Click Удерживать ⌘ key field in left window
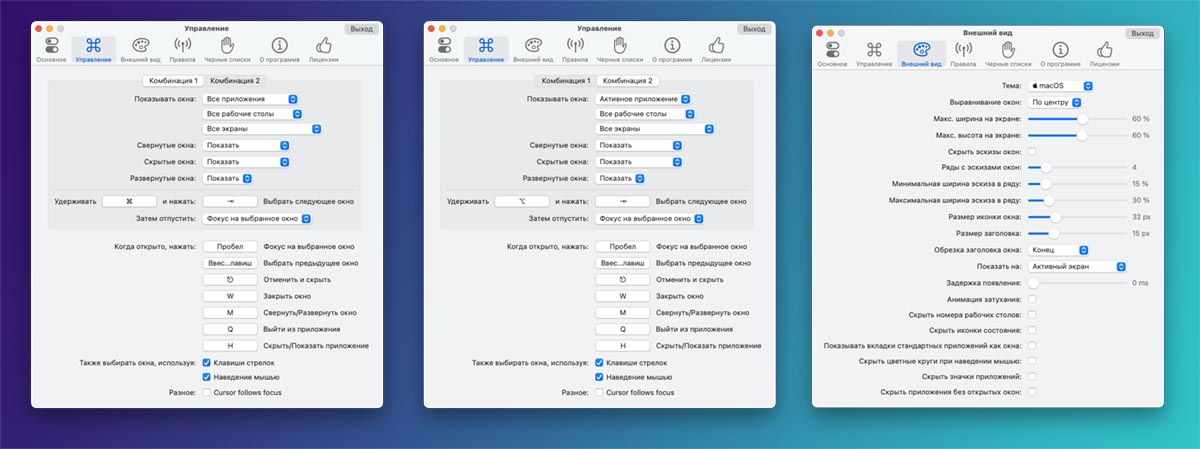Screen dimensions: 1200x449 point(130,202)
